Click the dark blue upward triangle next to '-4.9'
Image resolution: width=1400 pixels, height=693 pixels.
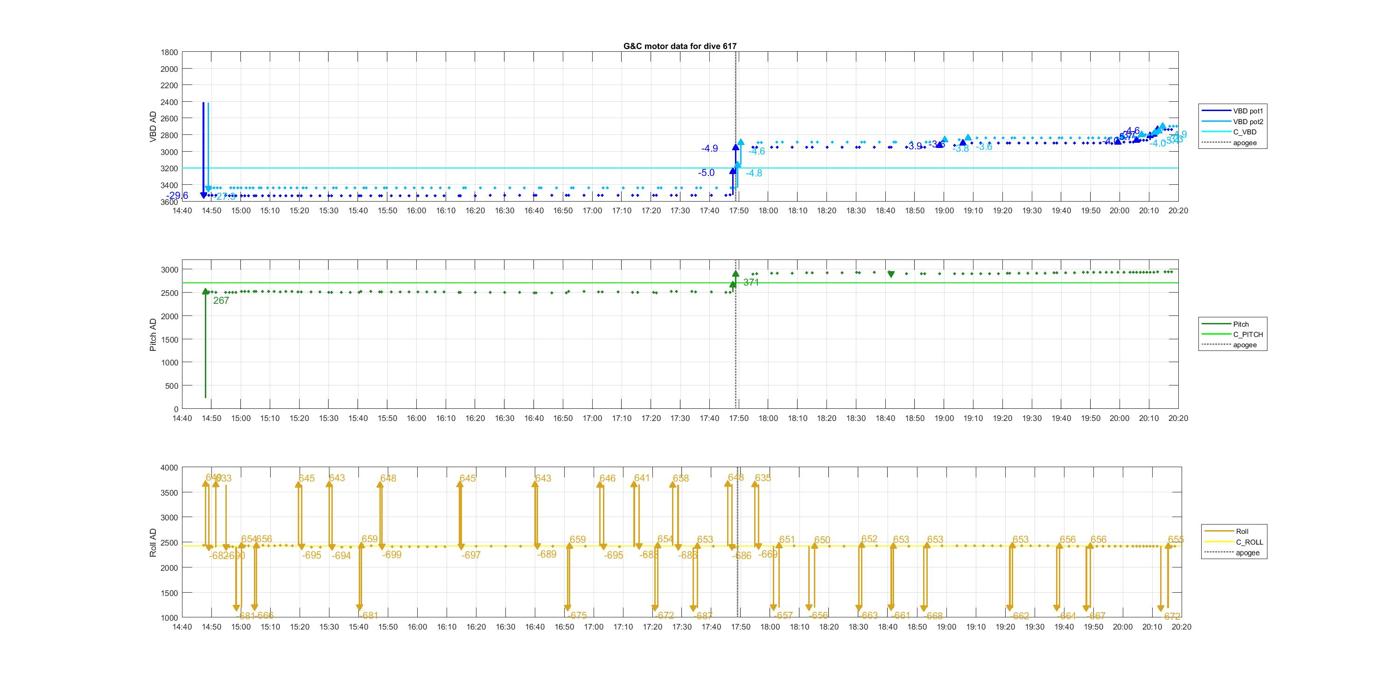[x=735, y=147]
